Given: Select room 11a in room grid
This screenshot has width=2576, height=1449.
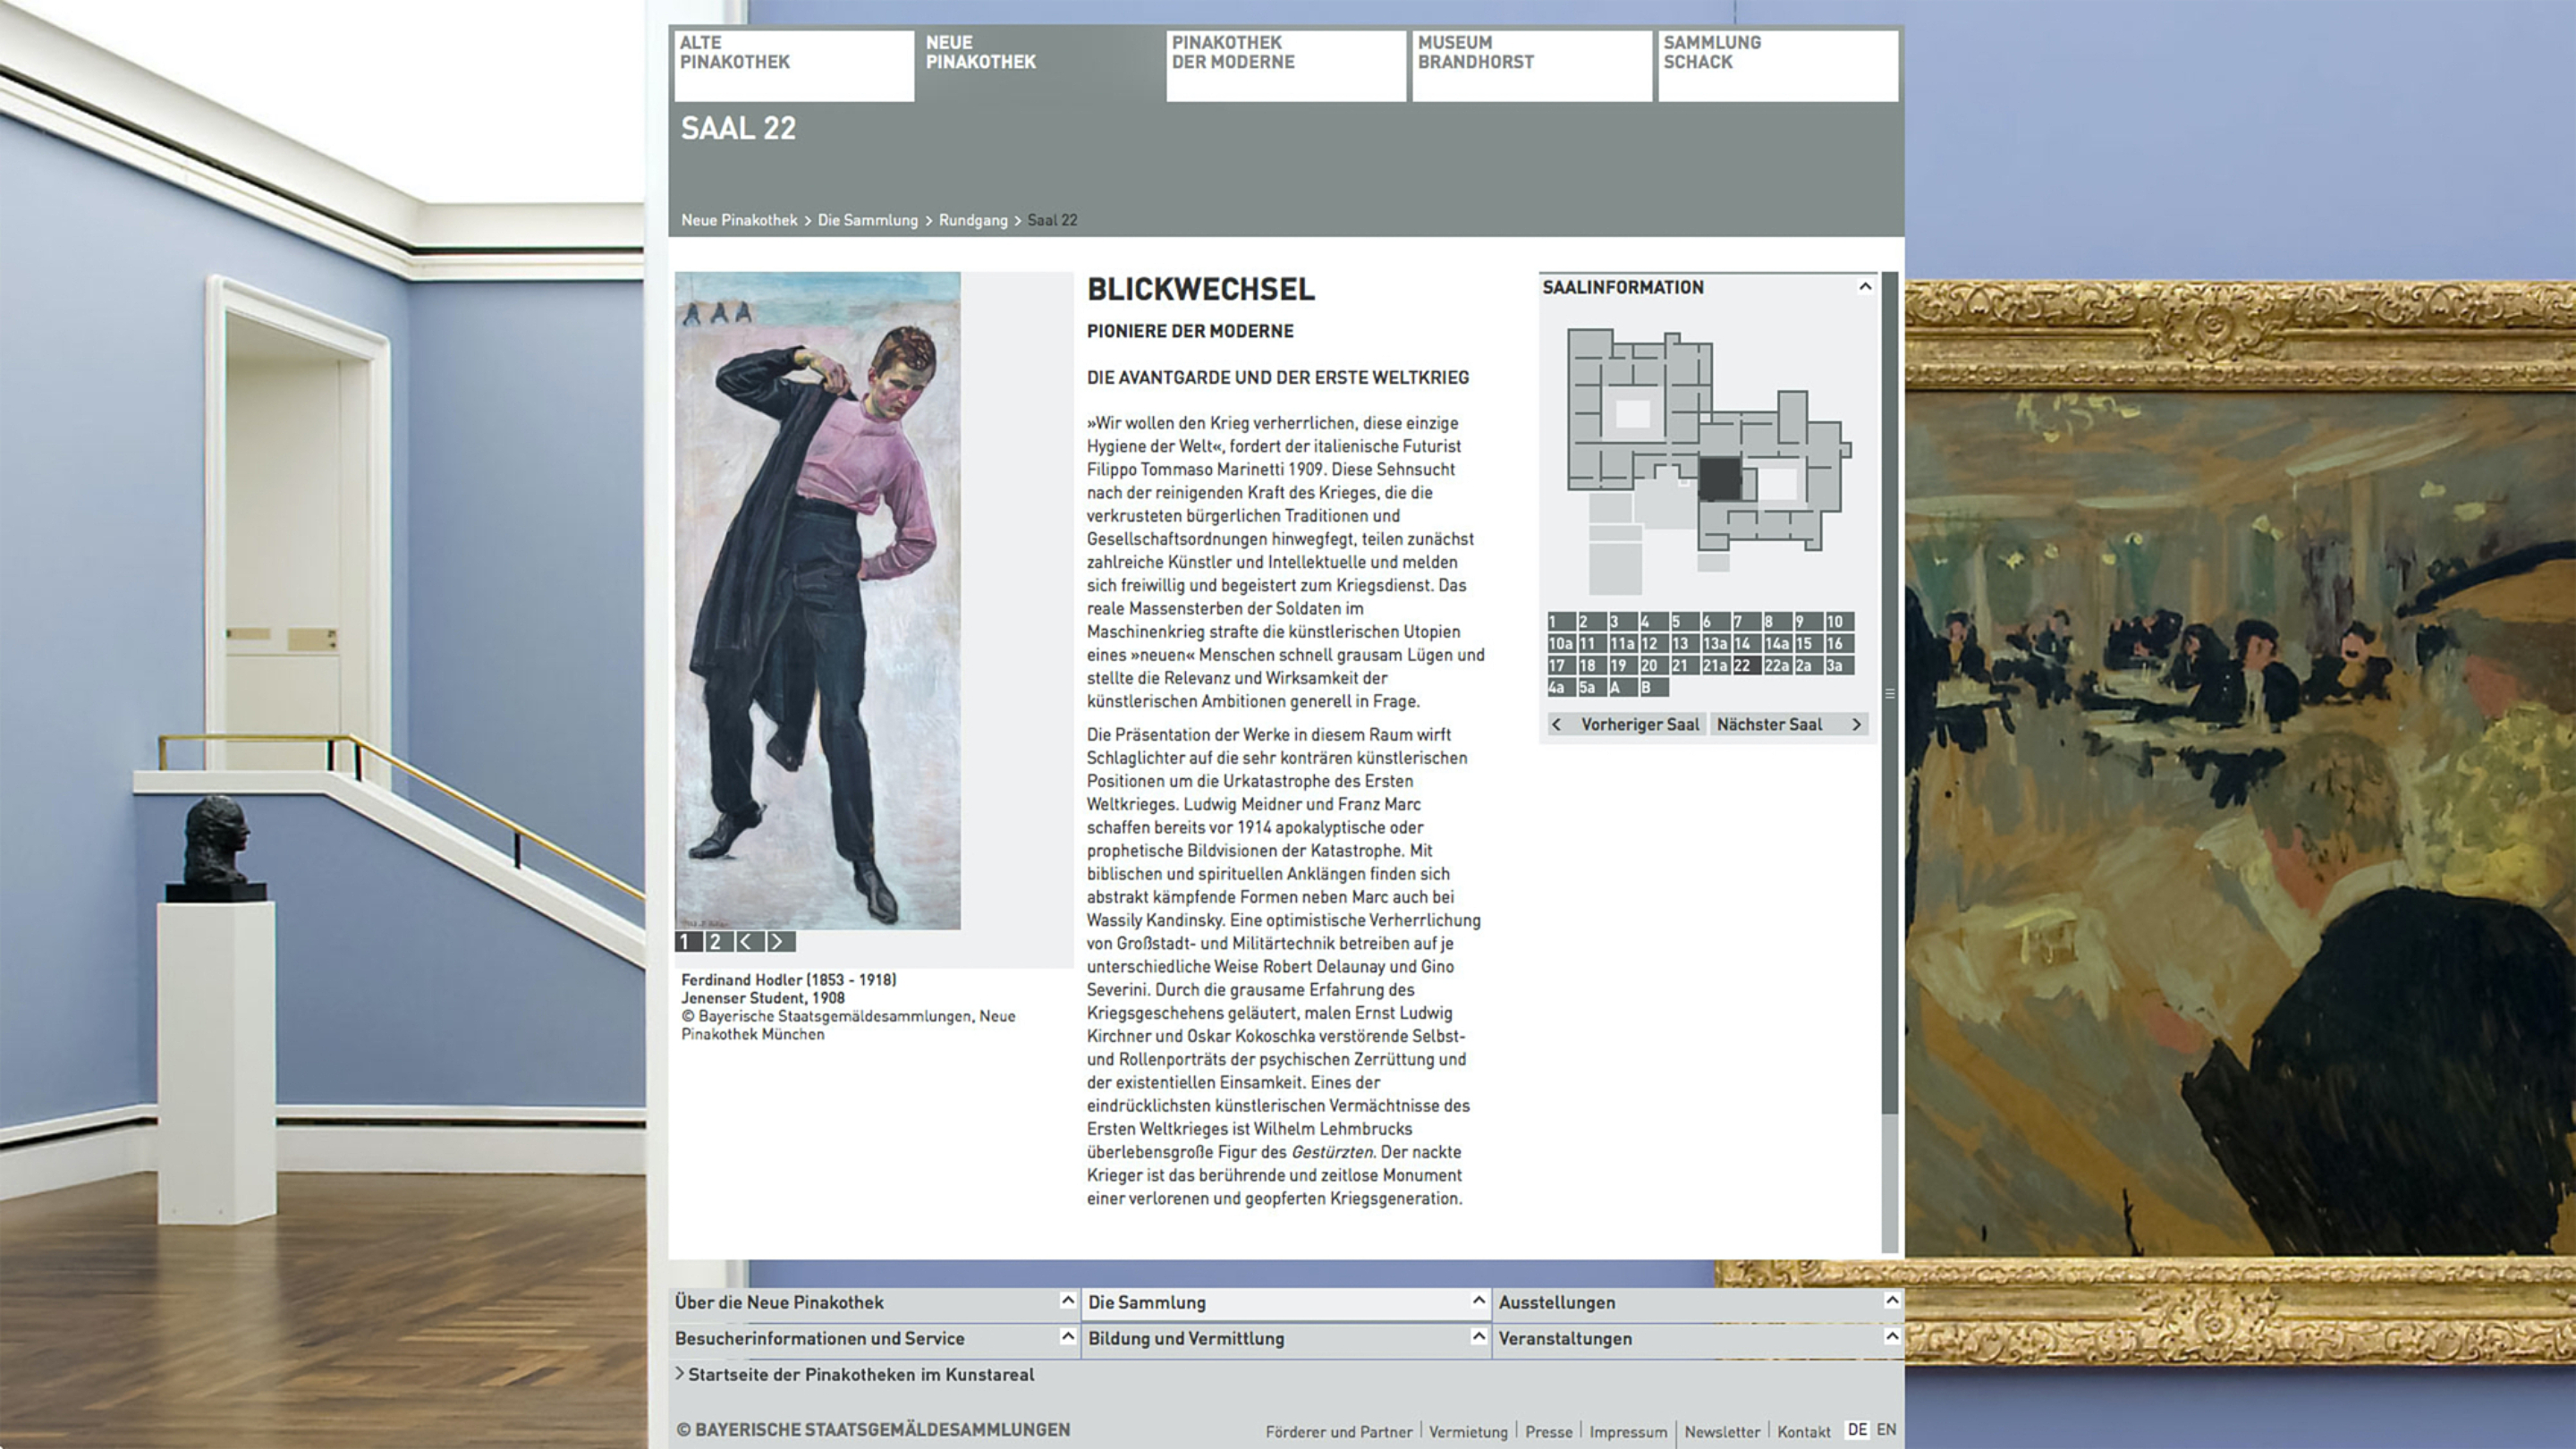Looking at the screenshot, I should point(1624,644).
